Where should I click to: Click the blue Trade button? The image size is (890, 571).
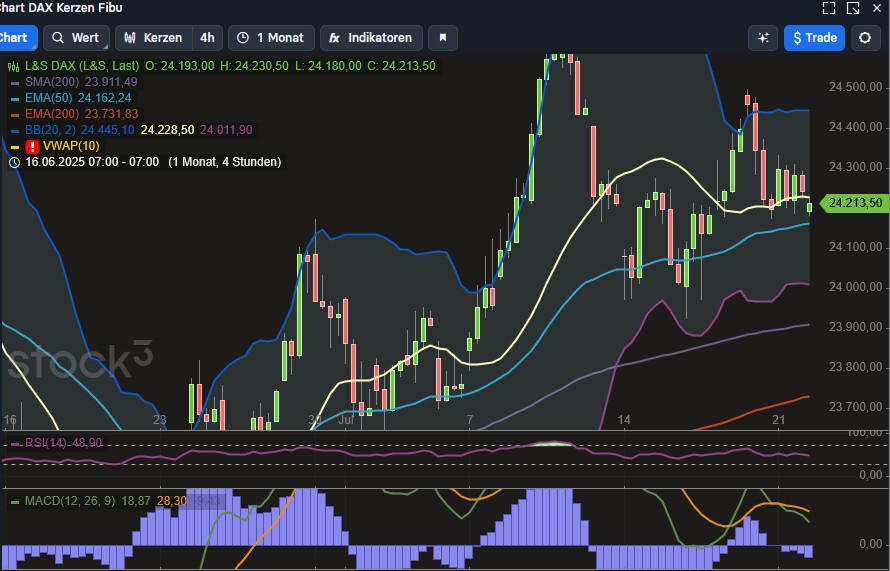[815, 38]
